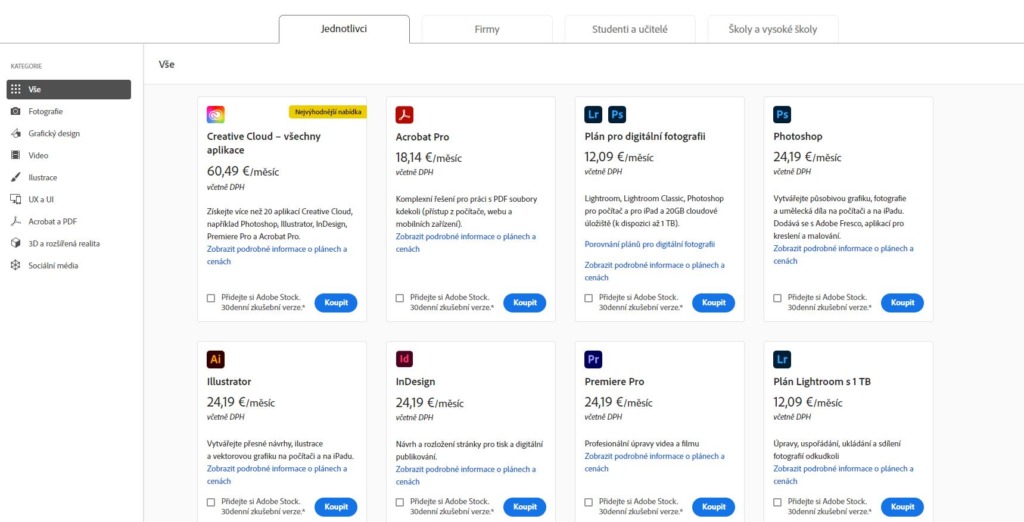
Task: Click the Ps icon on Photoshop card
Action: pos(782,115)
